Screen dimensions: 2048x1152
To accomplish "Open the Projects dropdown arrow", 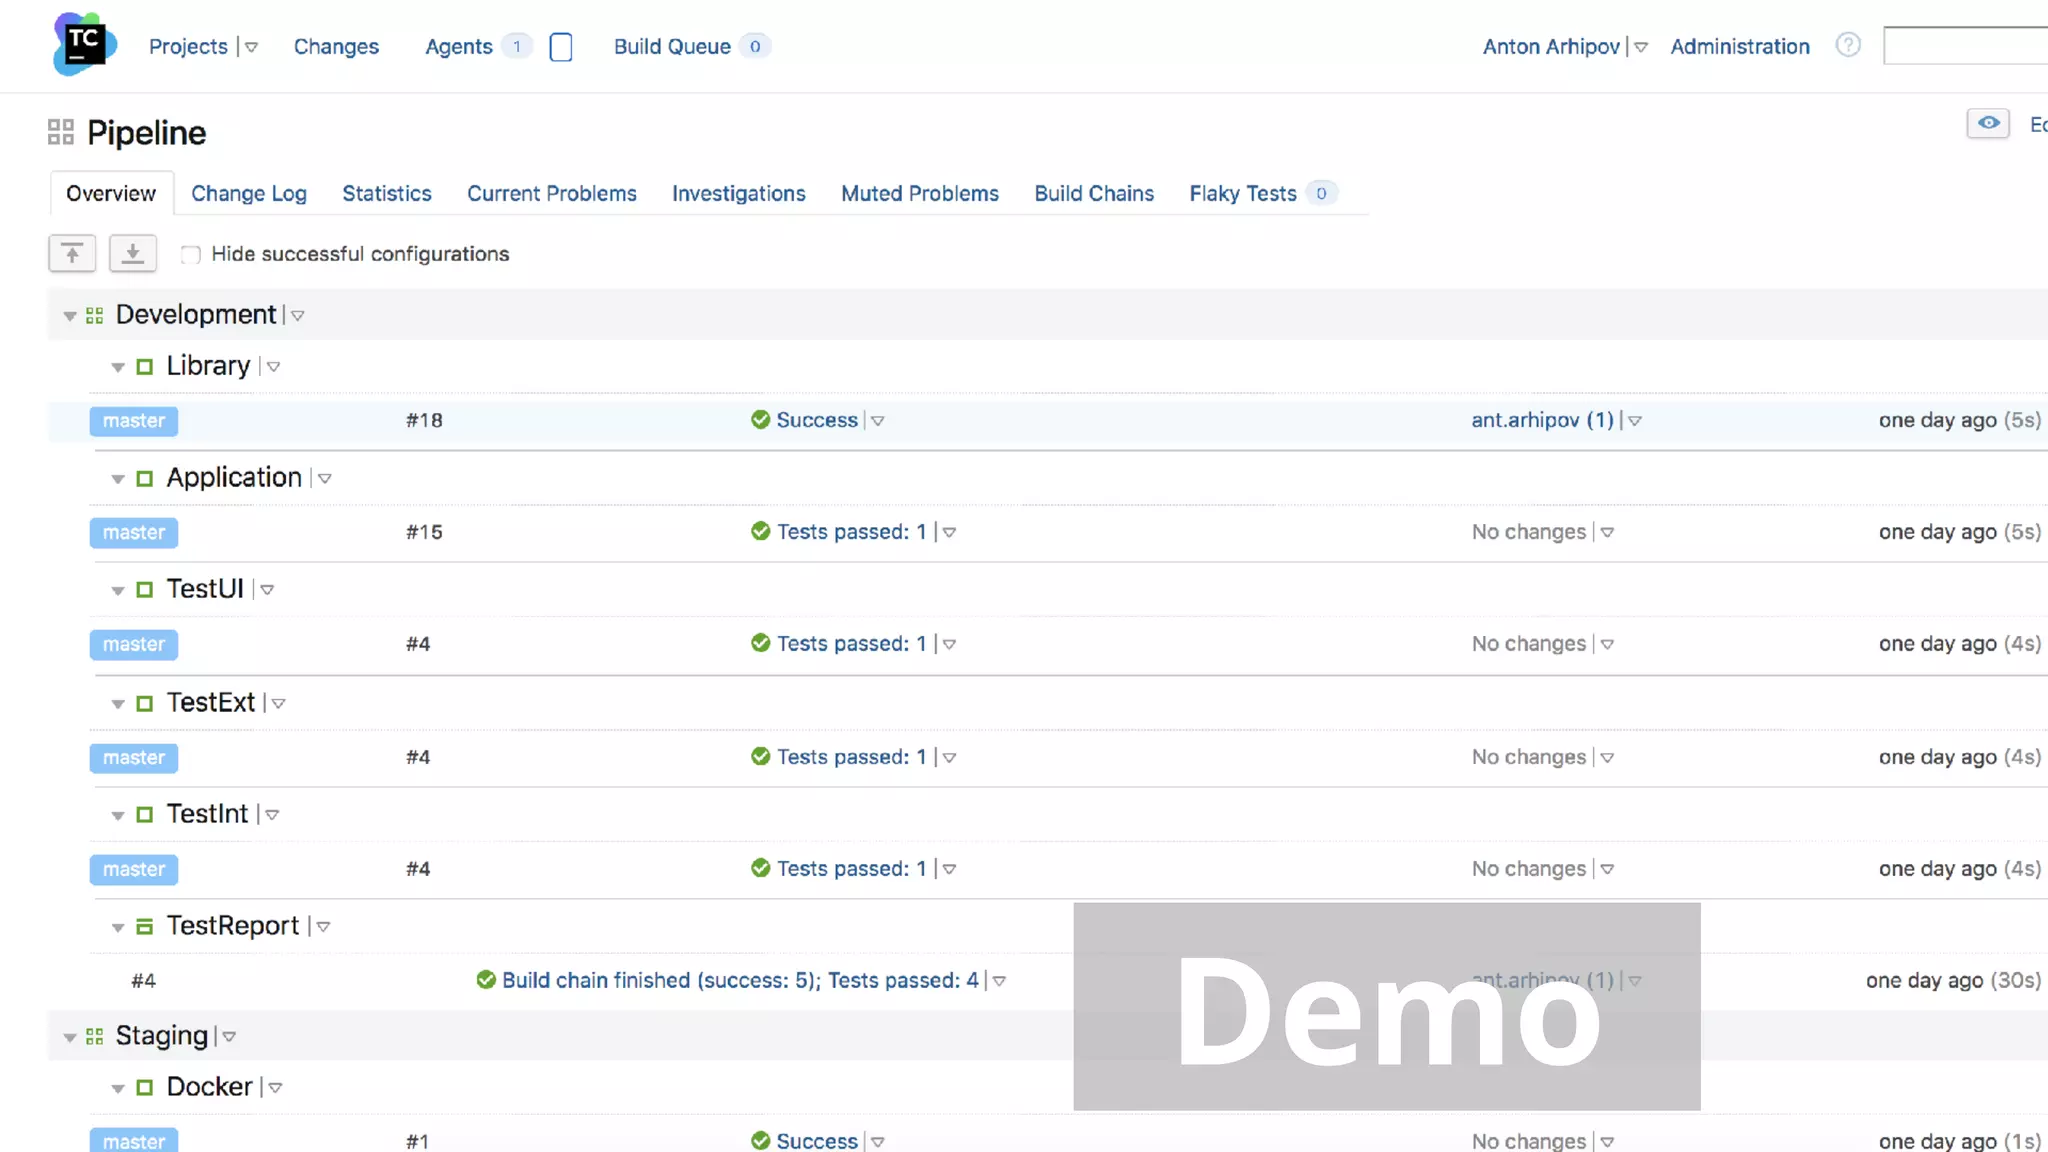I will click(252, 47).
